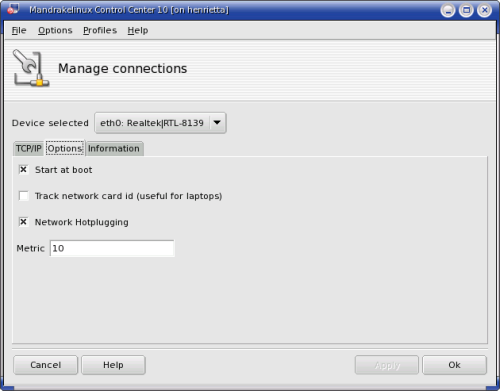The image size is (500, 391).
Task: Open the Options menu in menu bar
Action: pyautogui.click(x=55, y=30)
